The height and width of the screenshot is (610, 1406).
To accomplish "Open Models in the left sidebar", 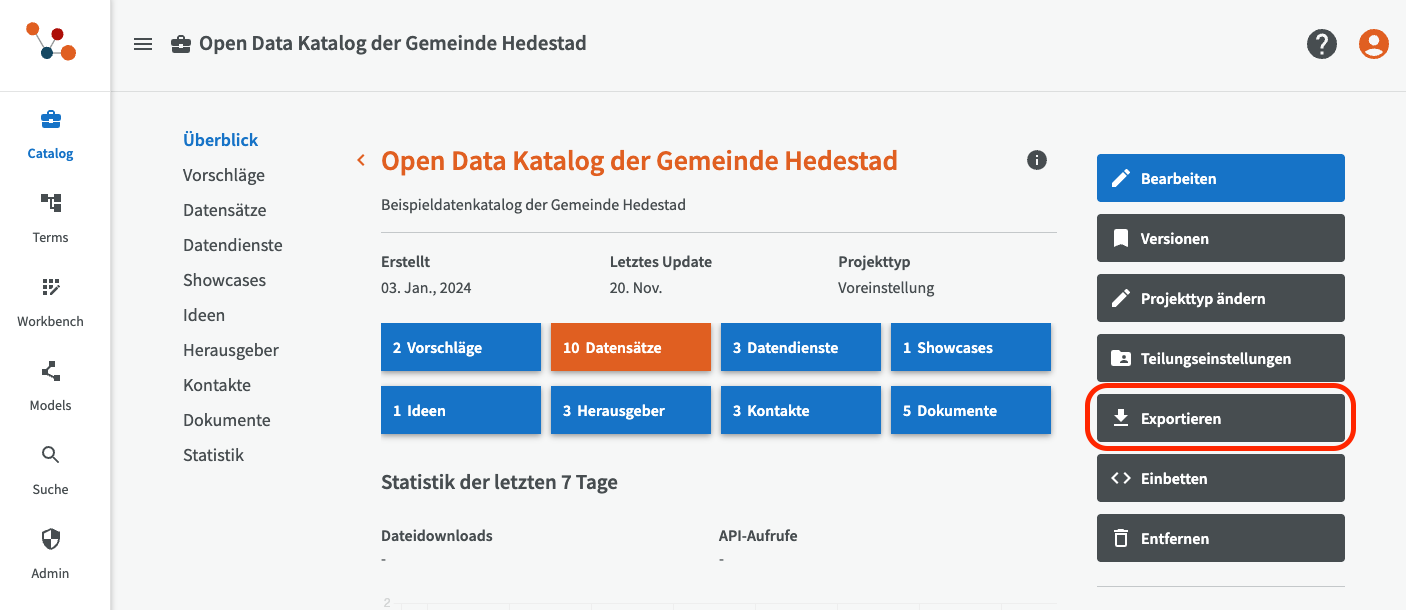I will tap(50, 372).
